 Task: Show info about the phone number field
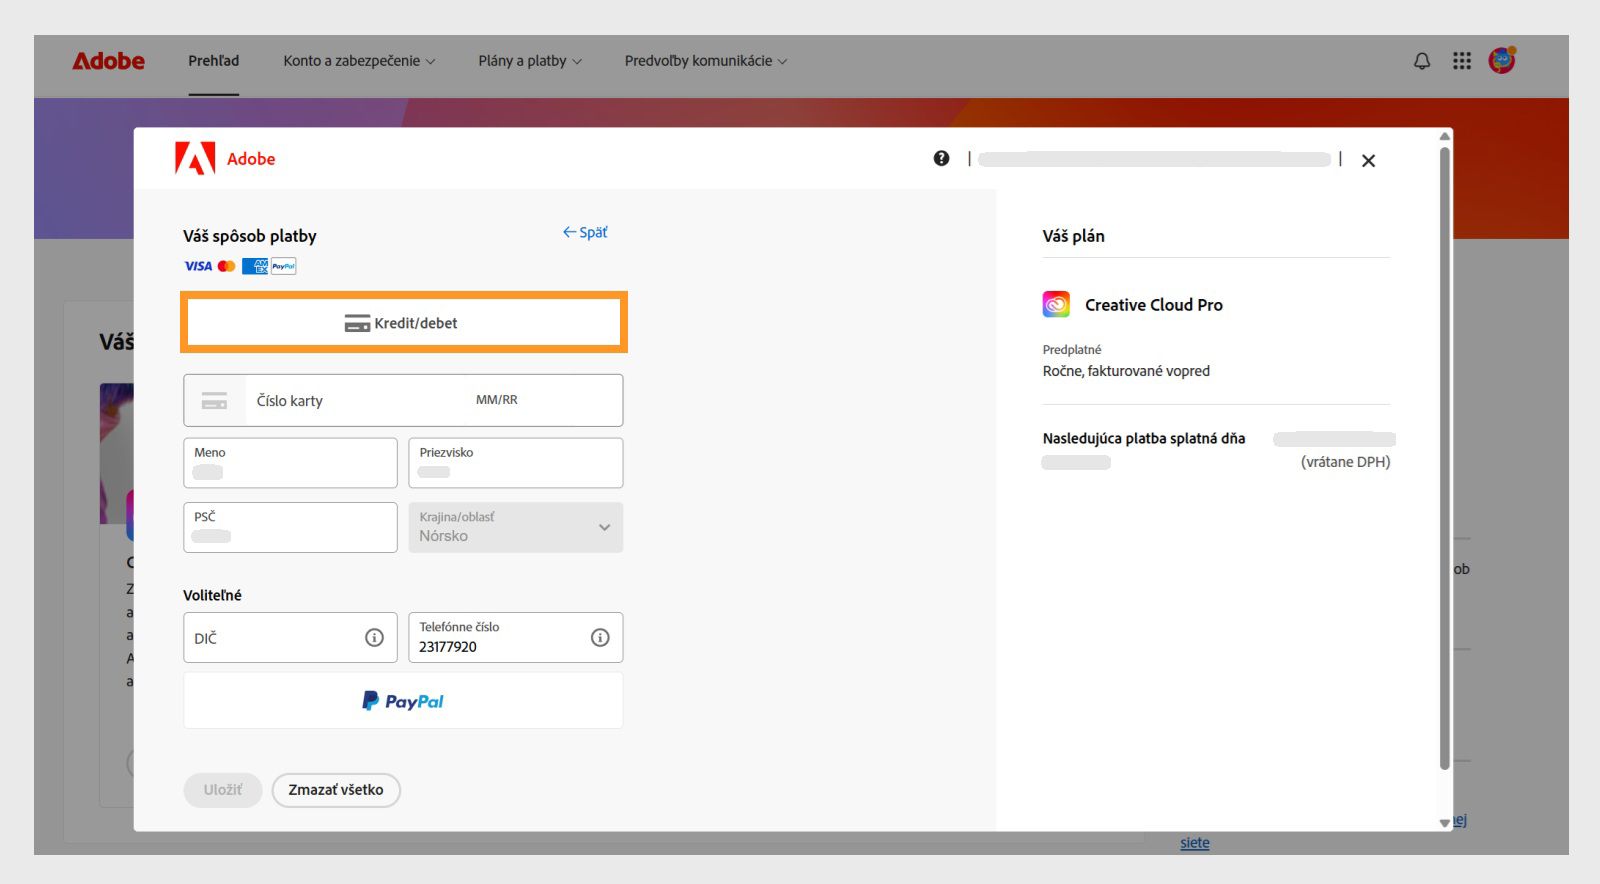(600, 638)
